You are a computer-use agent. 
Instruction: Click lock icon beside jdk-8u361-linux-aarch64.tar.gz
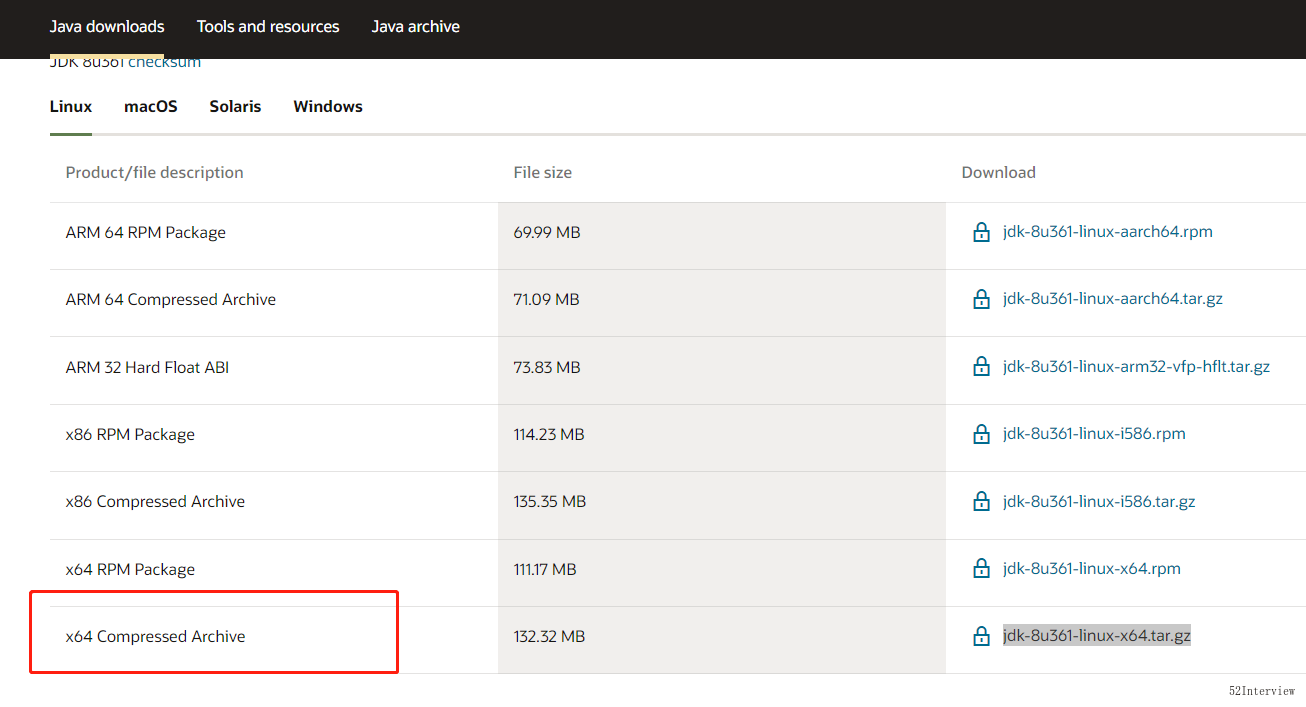(982, 299)
